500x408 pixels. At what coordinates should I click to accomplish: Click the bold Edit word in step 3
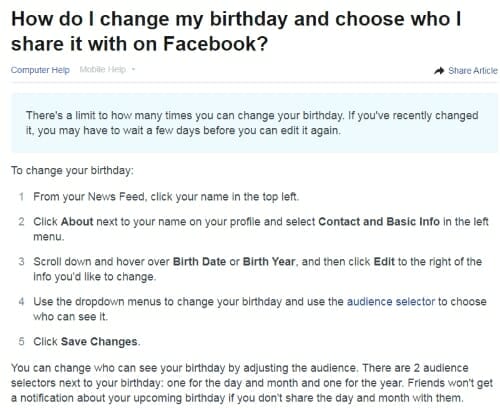[384, 261]
